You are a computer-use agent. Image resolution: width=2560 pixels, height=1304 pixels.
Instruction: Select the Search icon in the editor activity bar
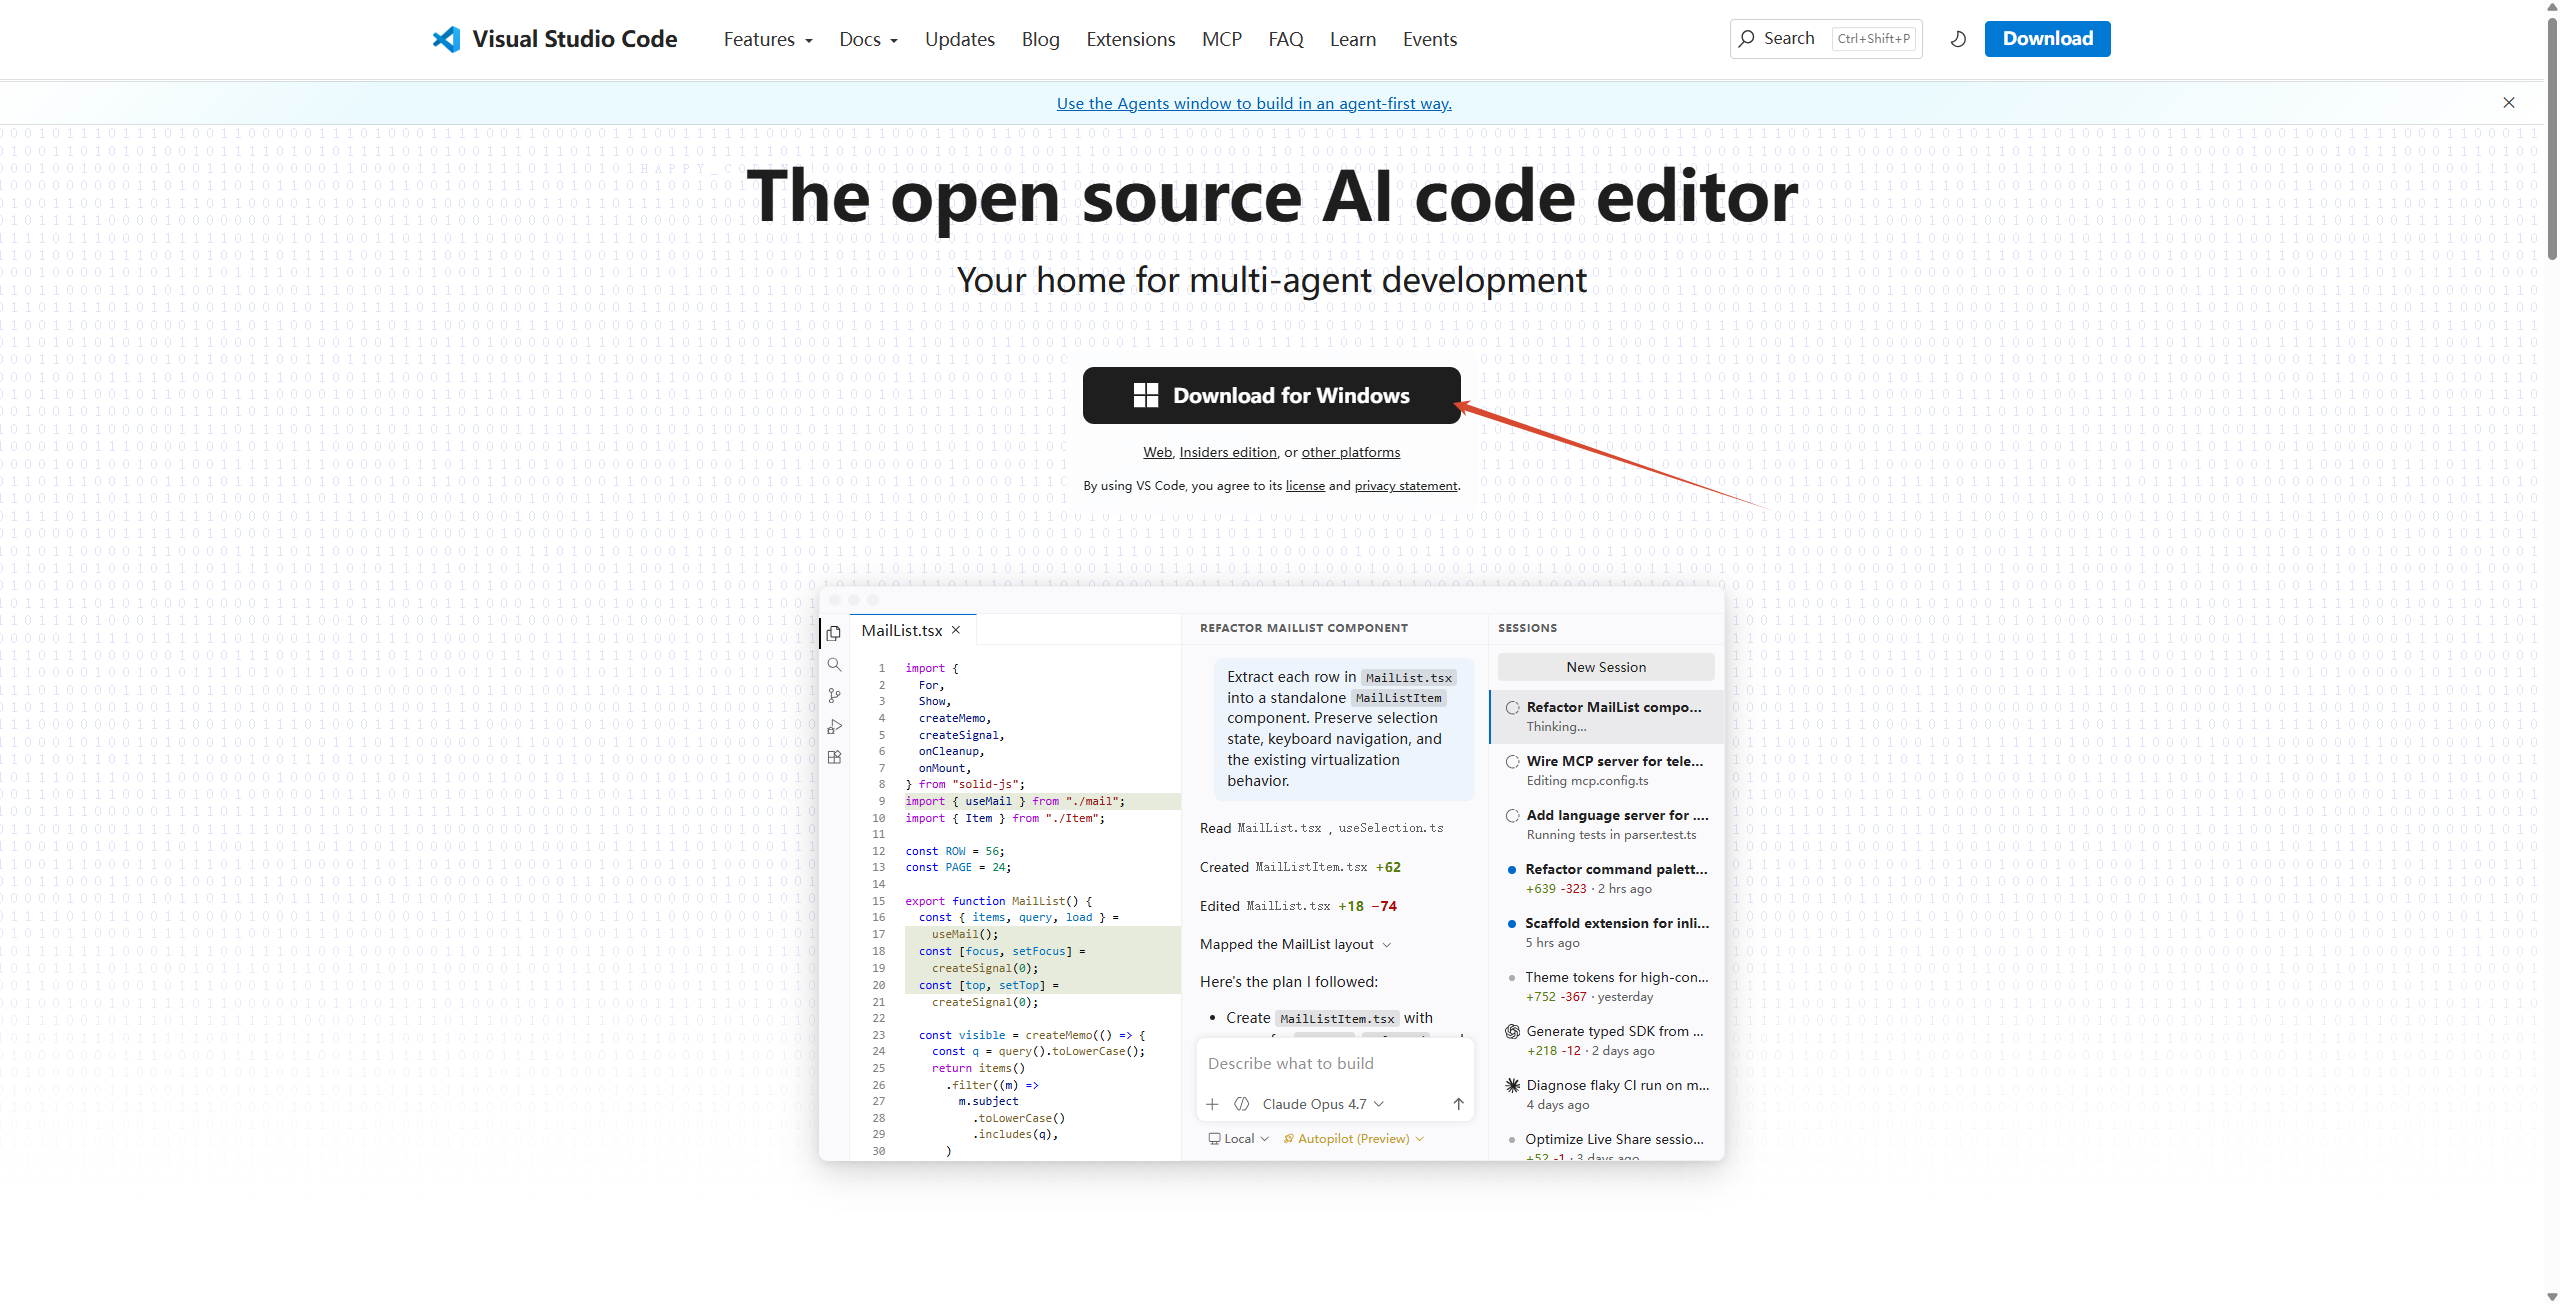[x=834, y=665]
